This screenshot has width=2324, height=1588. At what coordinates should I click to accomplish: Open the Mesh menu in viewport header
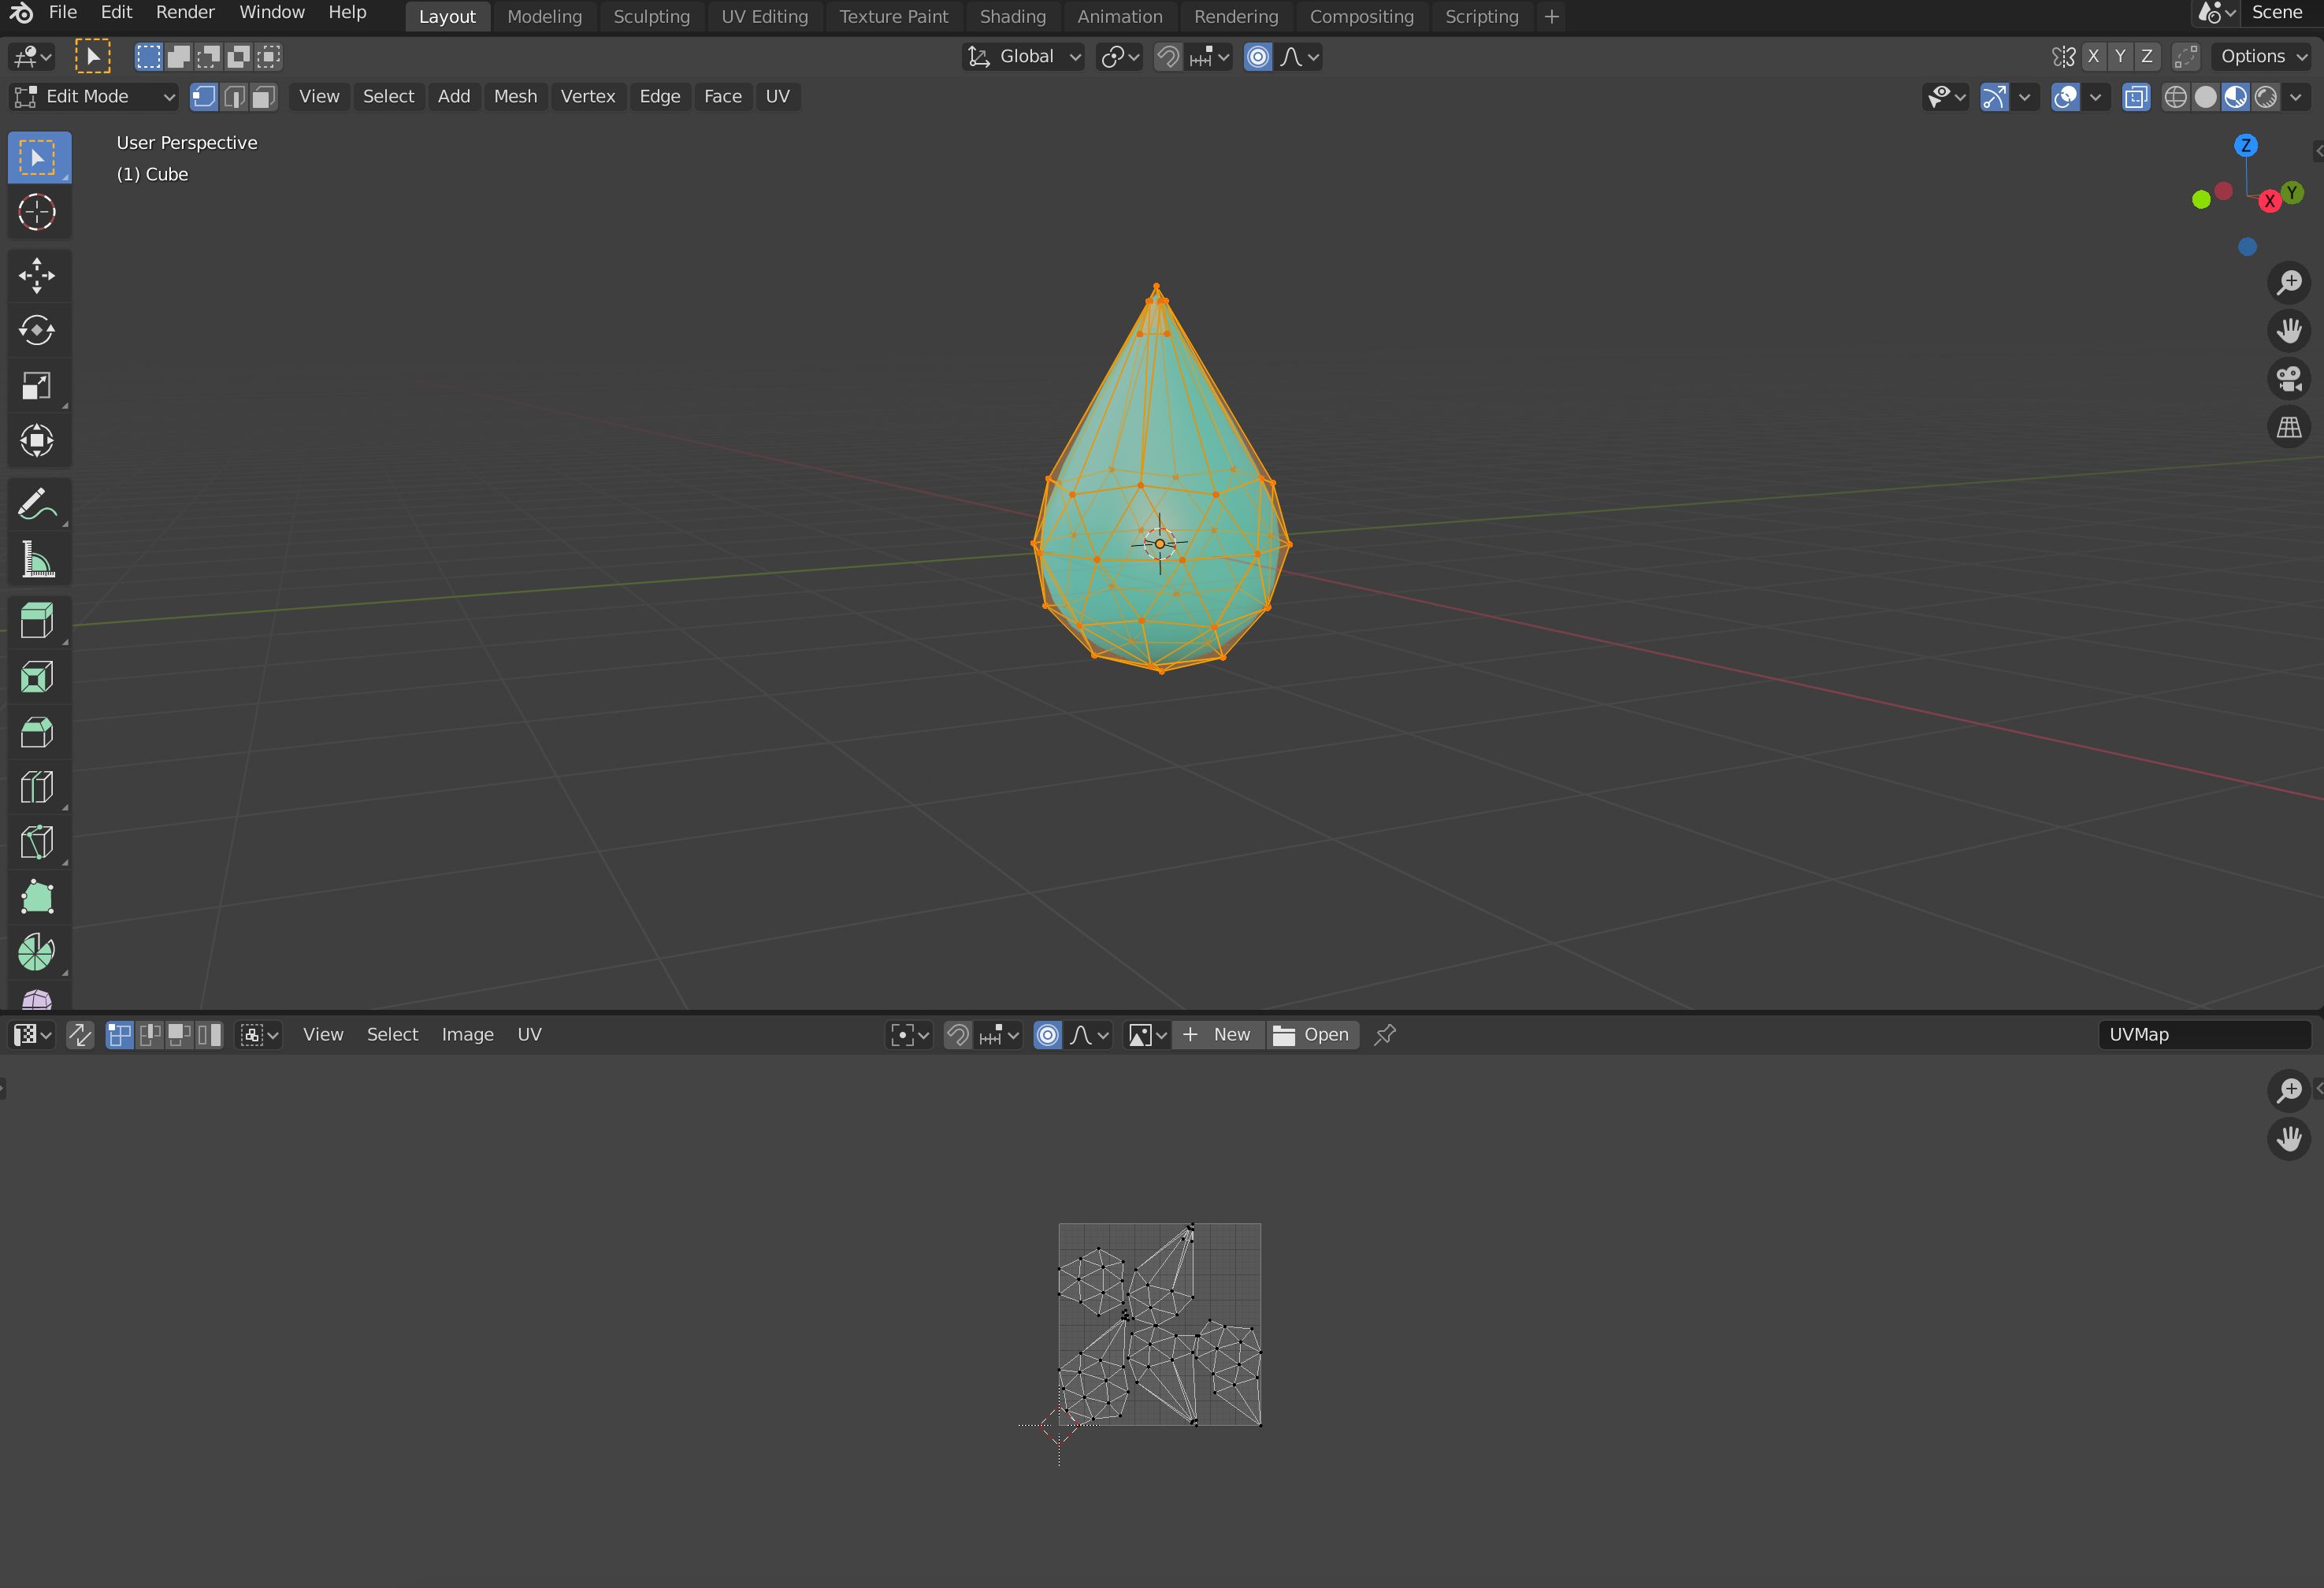[x=515, y=96]
